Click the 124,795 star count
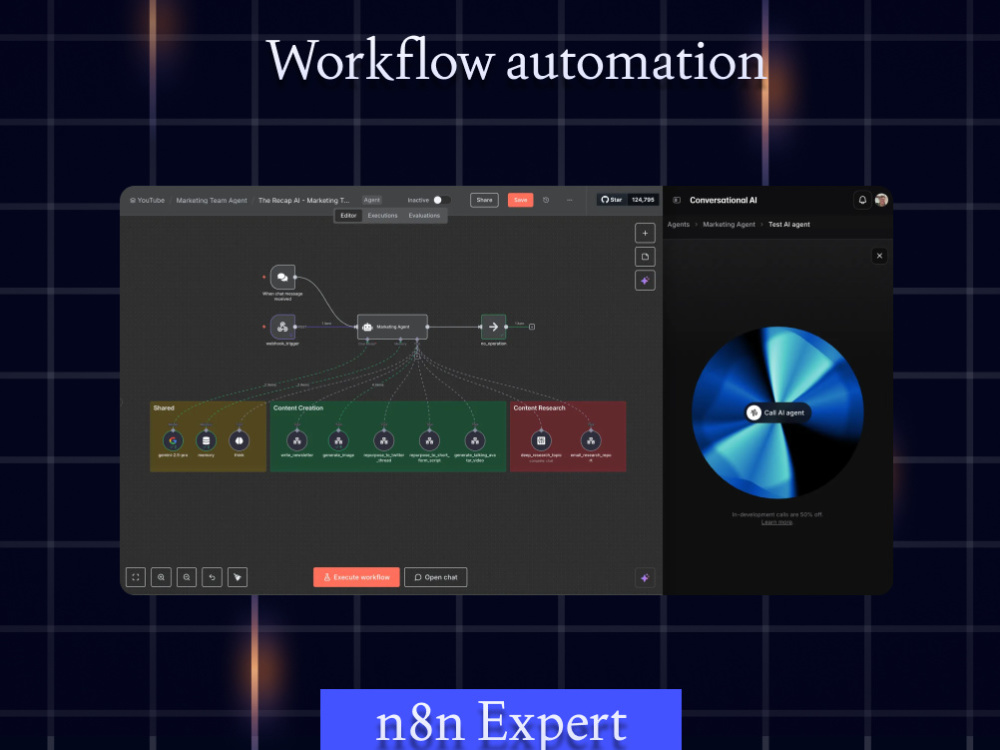Viewport: 1000px width, 750px height. click(643, 200)
